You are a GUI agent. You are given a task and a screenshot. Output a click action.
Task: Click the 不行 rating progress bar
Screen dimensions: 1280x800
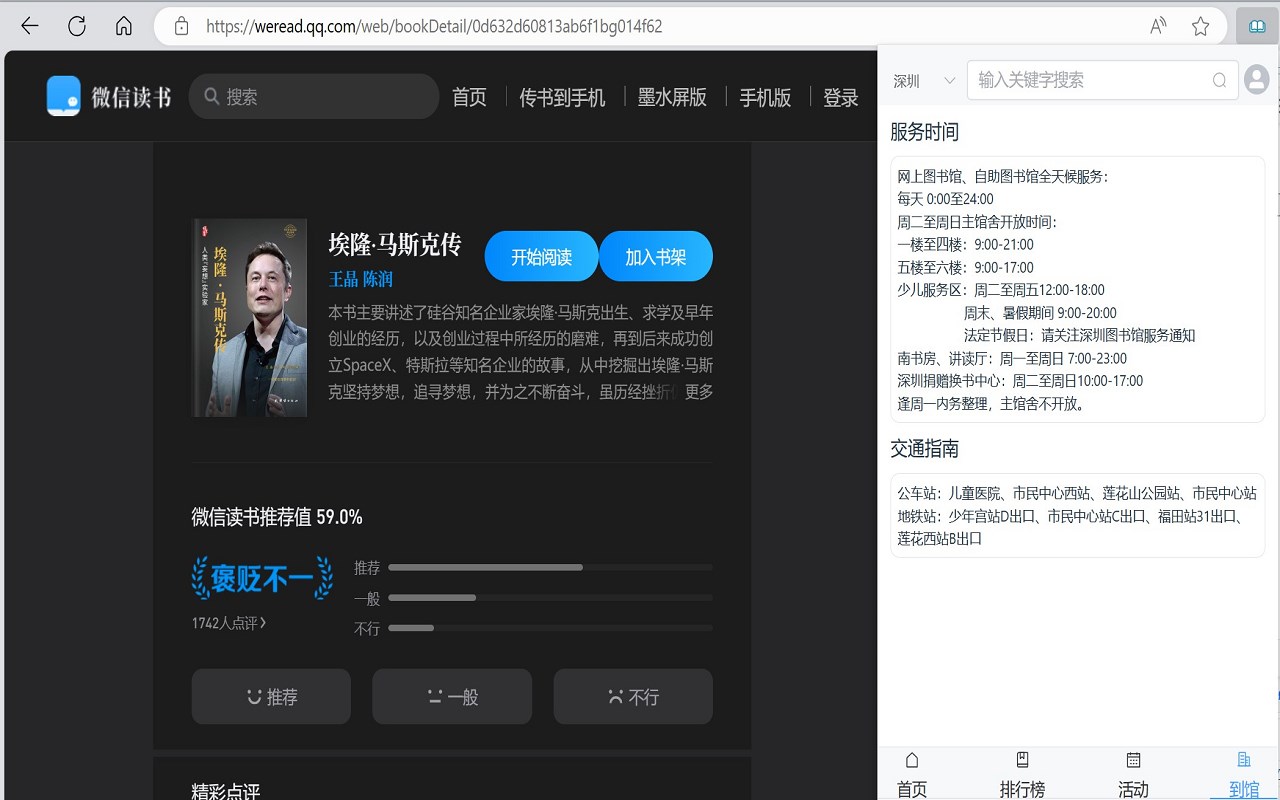tap(550, 628)
